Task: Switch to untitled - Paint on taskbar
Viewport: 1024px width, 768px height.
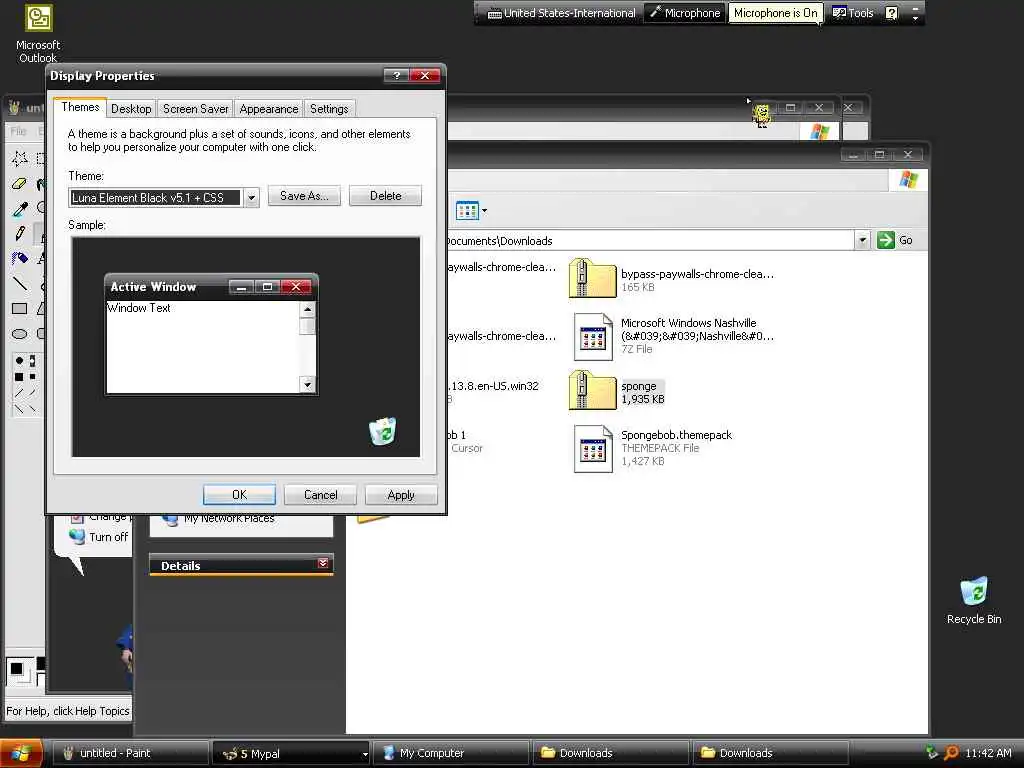Action: (130, 754)
